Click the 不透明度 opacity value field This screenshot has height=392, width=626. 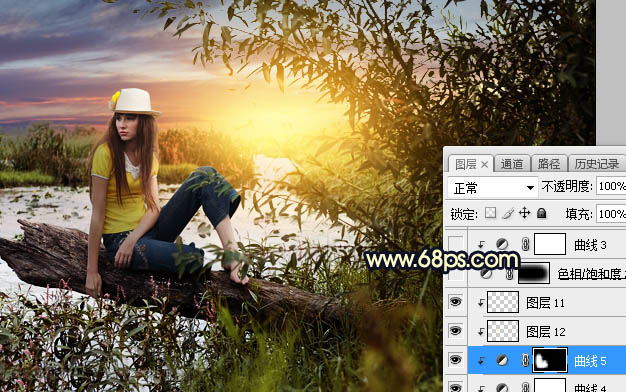(611, 186)
